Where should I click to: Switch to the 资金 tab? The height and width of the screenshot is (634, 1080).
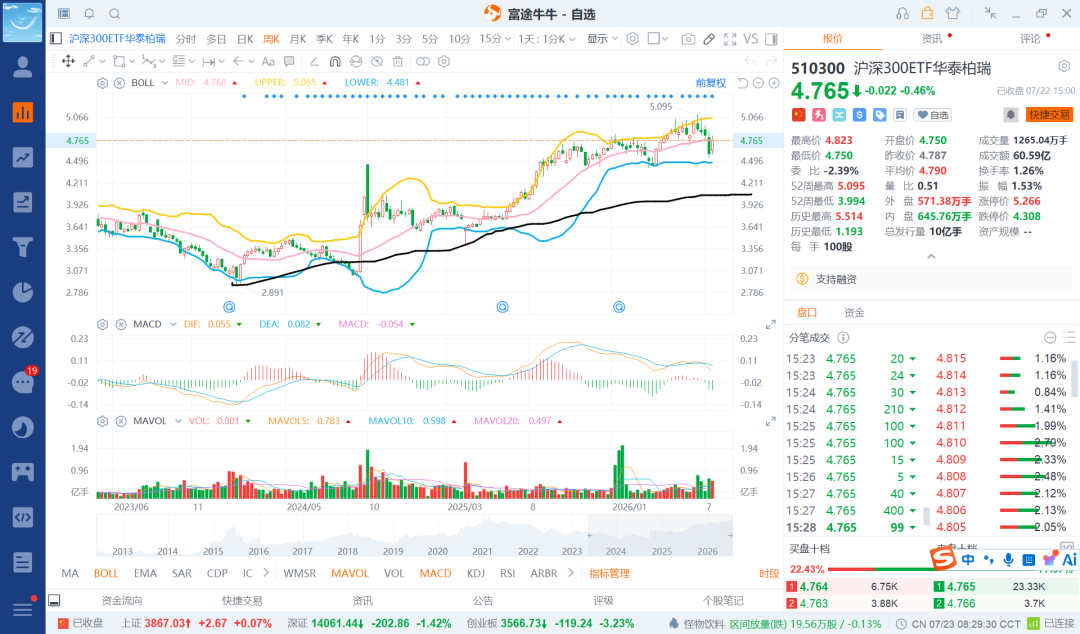click(854, 312)
